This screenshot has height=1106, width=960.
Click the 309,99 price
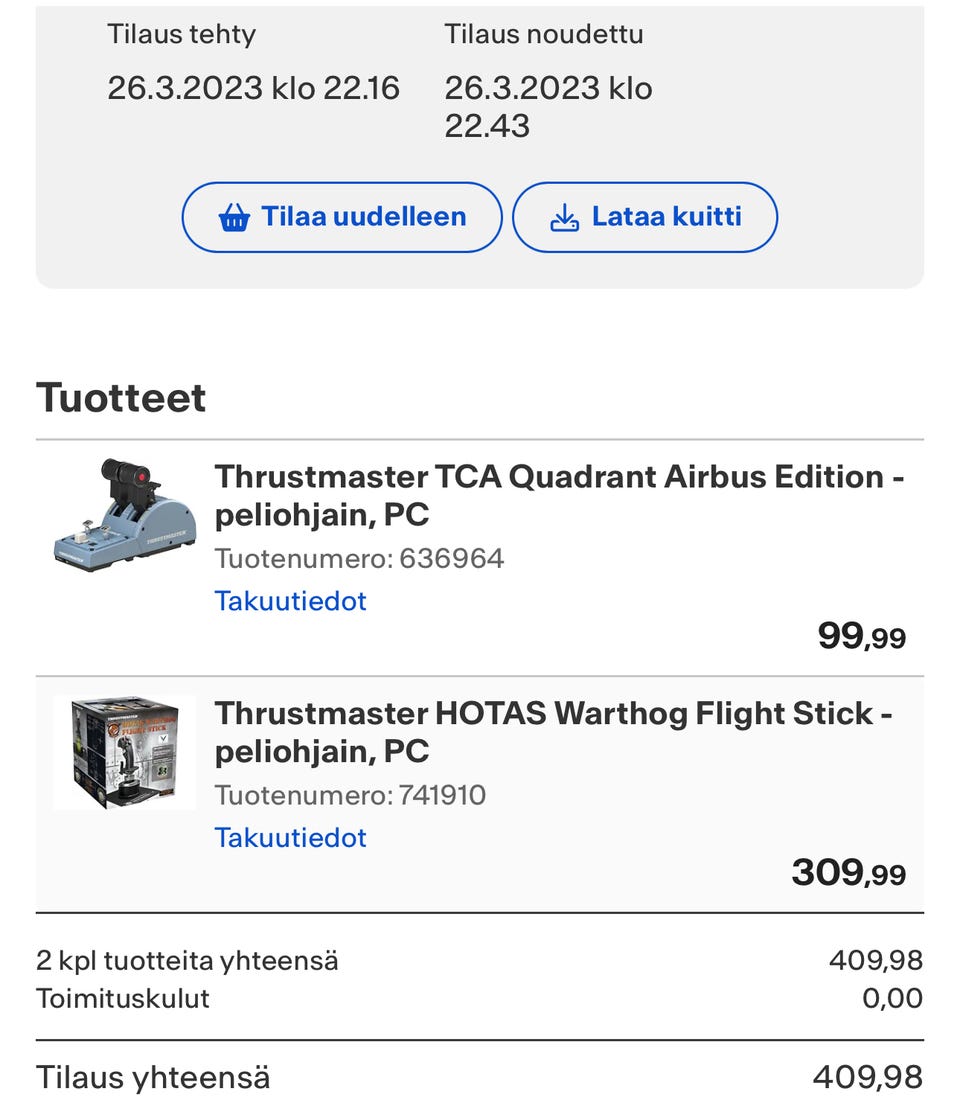[x=848, y=873]
